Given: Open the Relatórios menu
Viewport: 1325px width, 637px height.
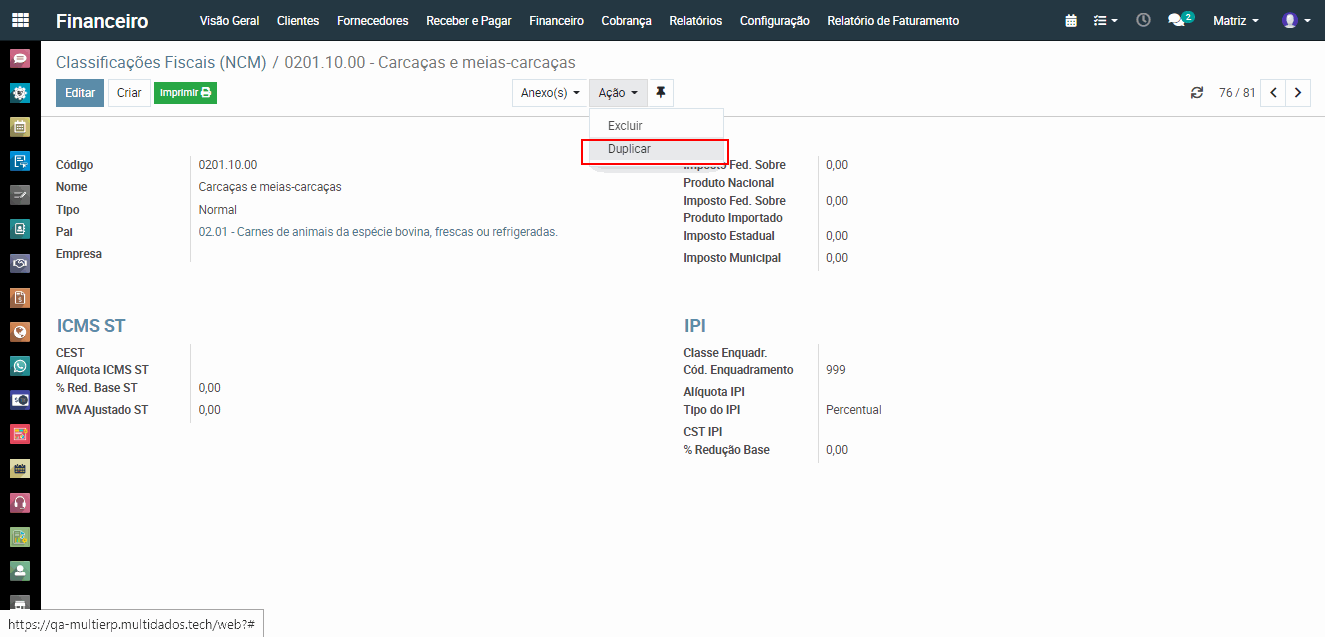Looking at the screenshot, I should 695,21.
